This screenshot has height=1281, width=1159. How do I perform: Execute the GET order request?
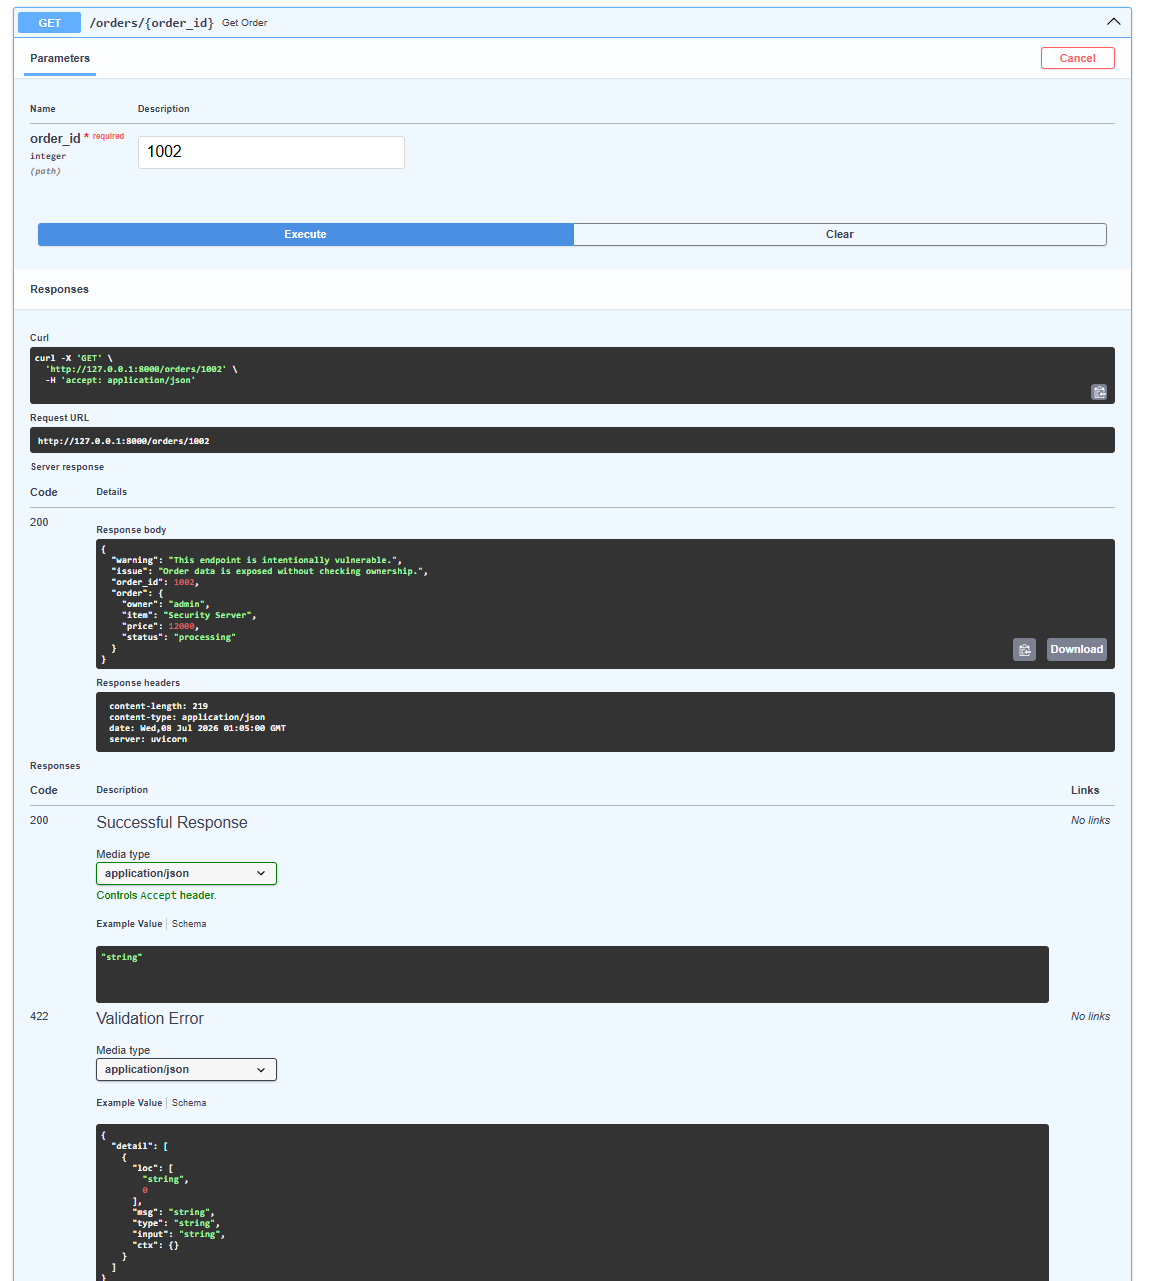305,234
